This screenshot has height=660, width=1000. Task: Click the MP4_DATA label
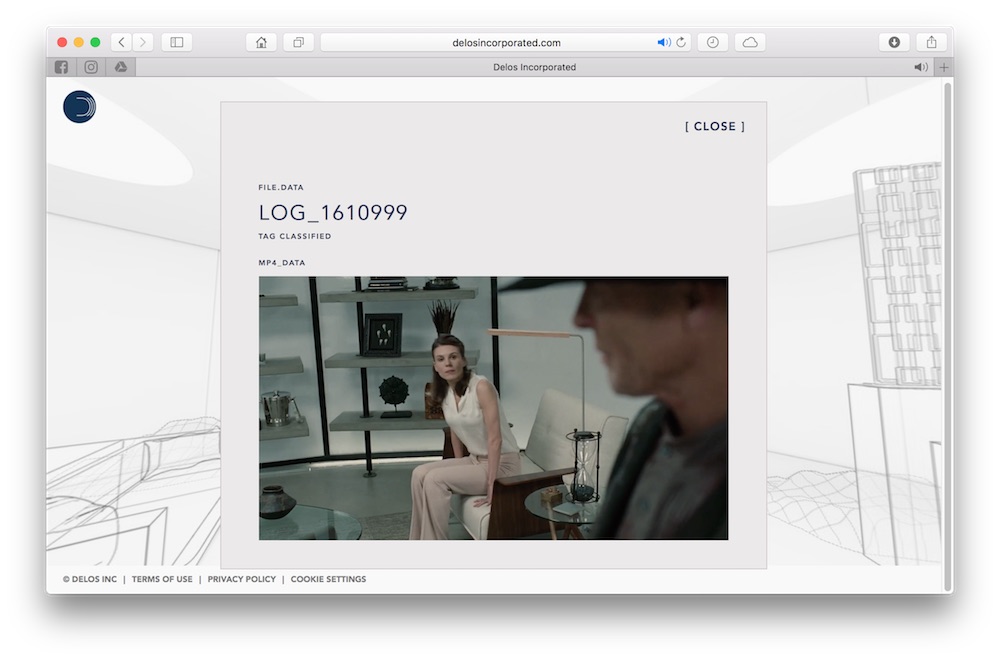282,263
